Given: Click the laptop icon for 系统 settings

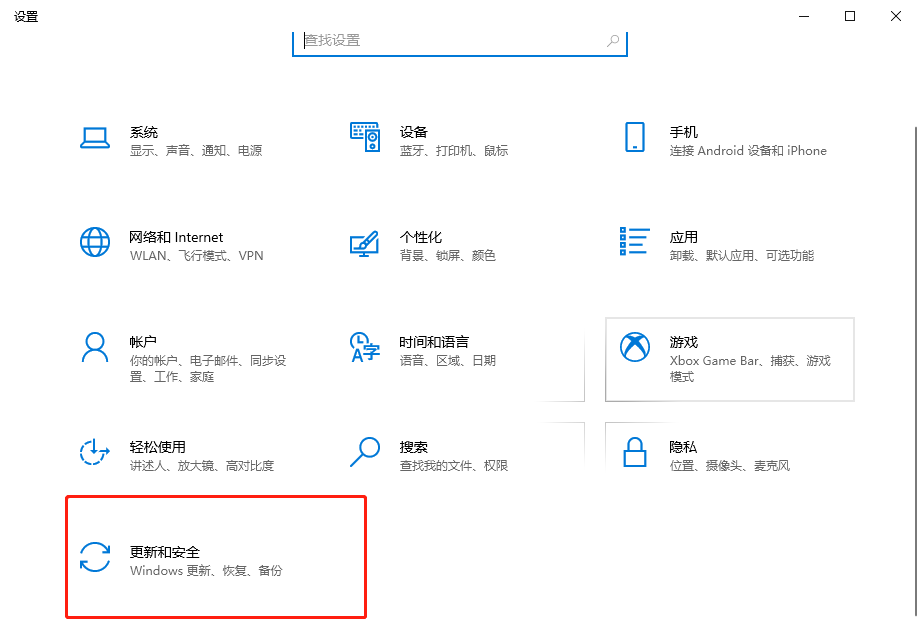Looking at the screenshot, I should click(x=95, y=139).
